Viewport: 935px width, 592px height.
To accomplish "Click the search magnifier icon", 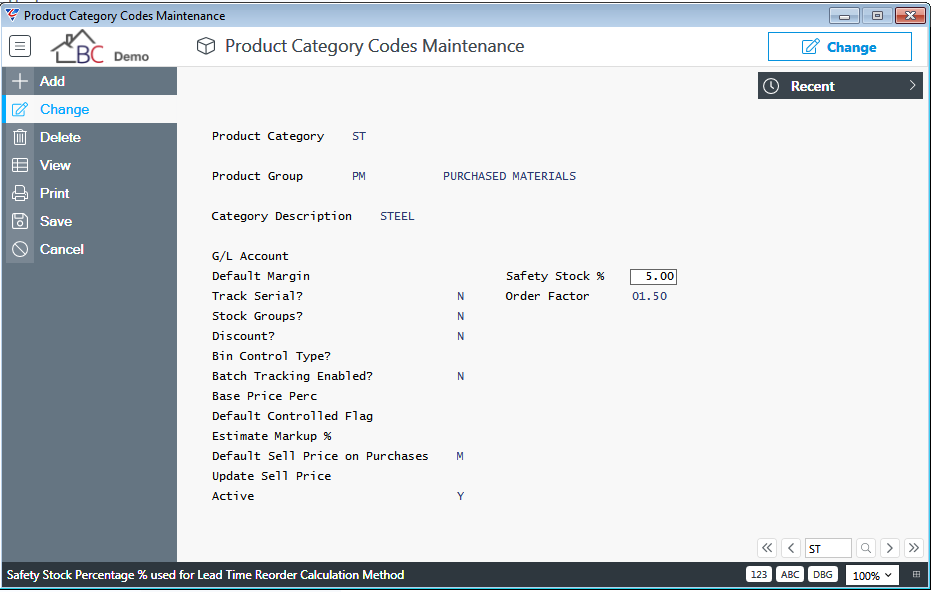I will 866,548.
